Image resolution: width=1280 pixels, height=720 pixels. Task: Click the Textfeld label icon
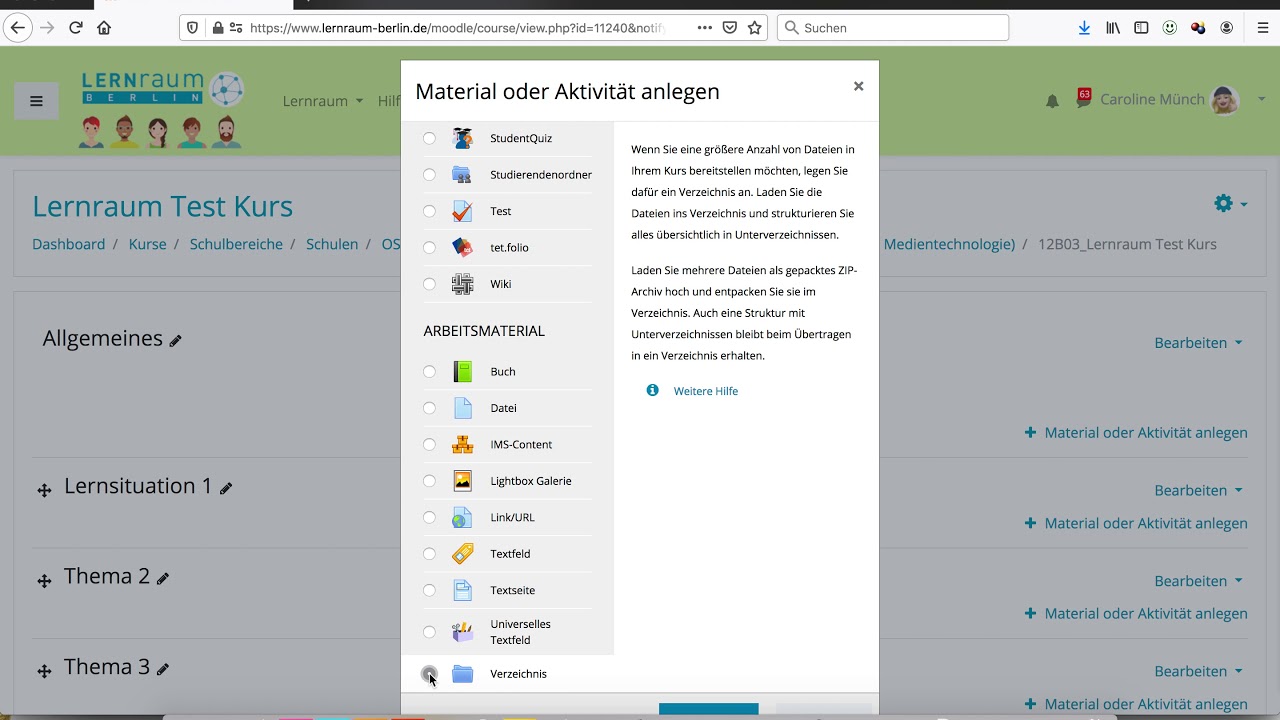click(x=462, y=554)
